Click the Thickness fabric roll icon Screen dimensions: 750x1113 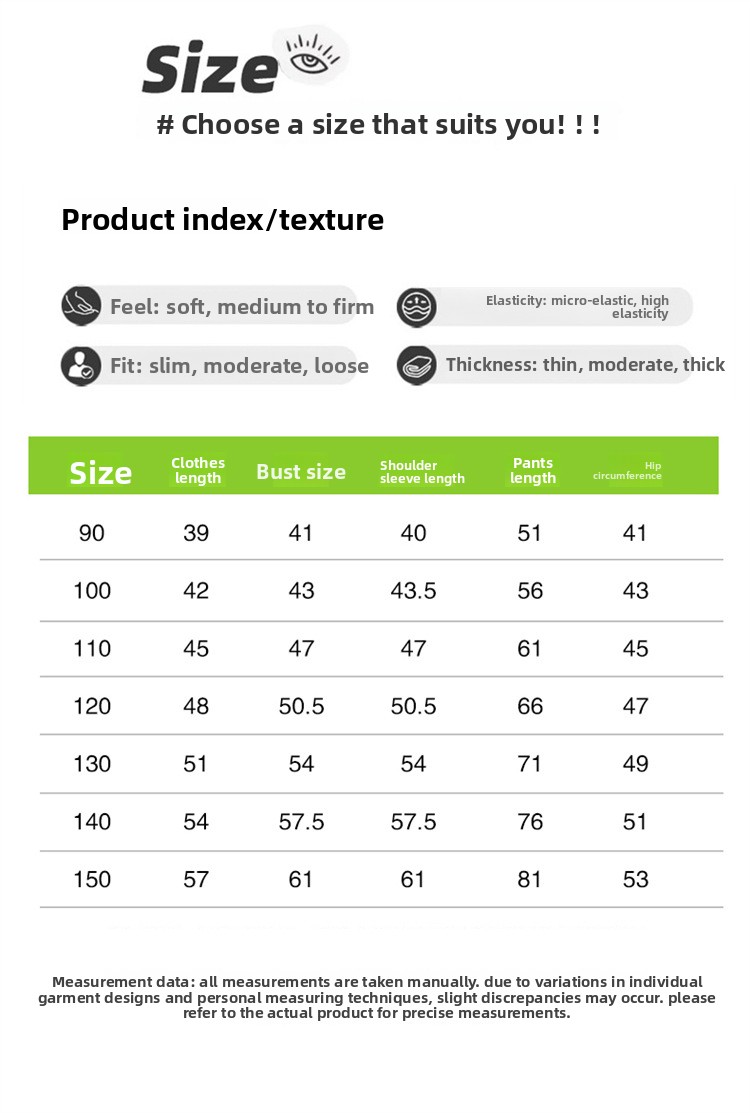pyautogui.click(x=417, y=365)
